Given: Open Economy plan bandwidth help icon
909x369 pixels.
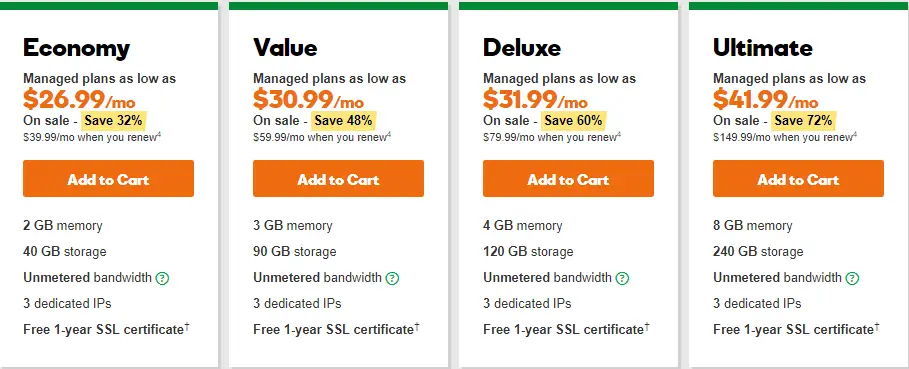Looking at the screenshot, I should (x=162, y=278).
